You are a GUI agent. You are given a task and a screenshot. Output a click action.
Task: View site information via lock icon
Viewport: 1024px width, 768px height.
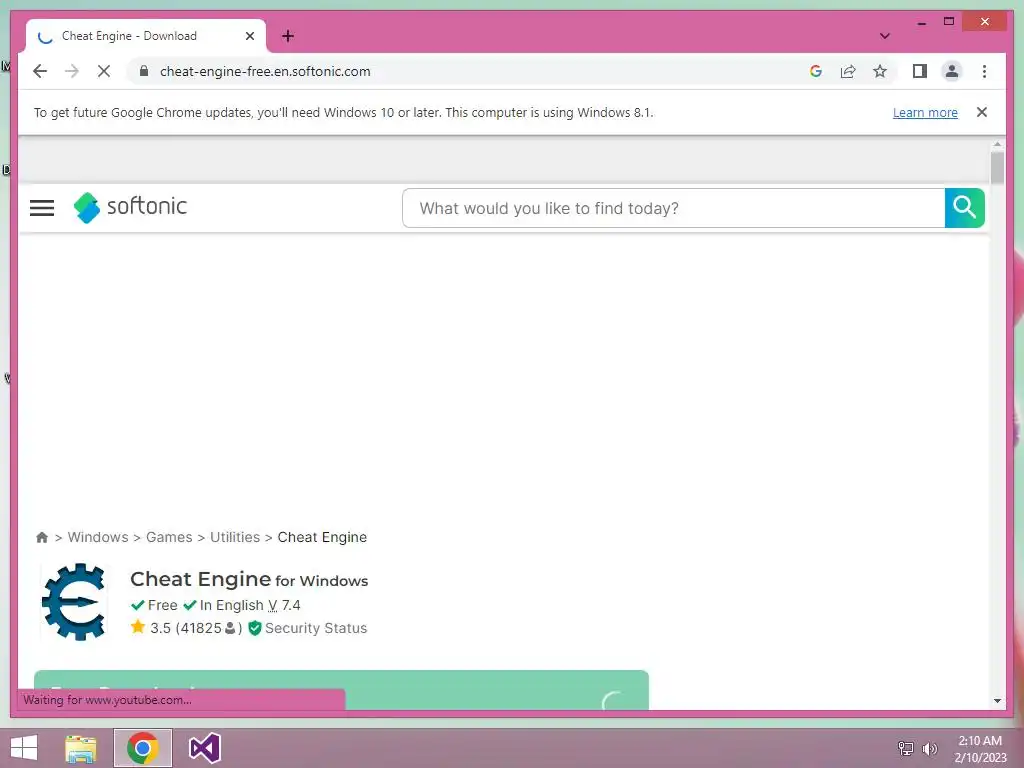pos(144,71)
